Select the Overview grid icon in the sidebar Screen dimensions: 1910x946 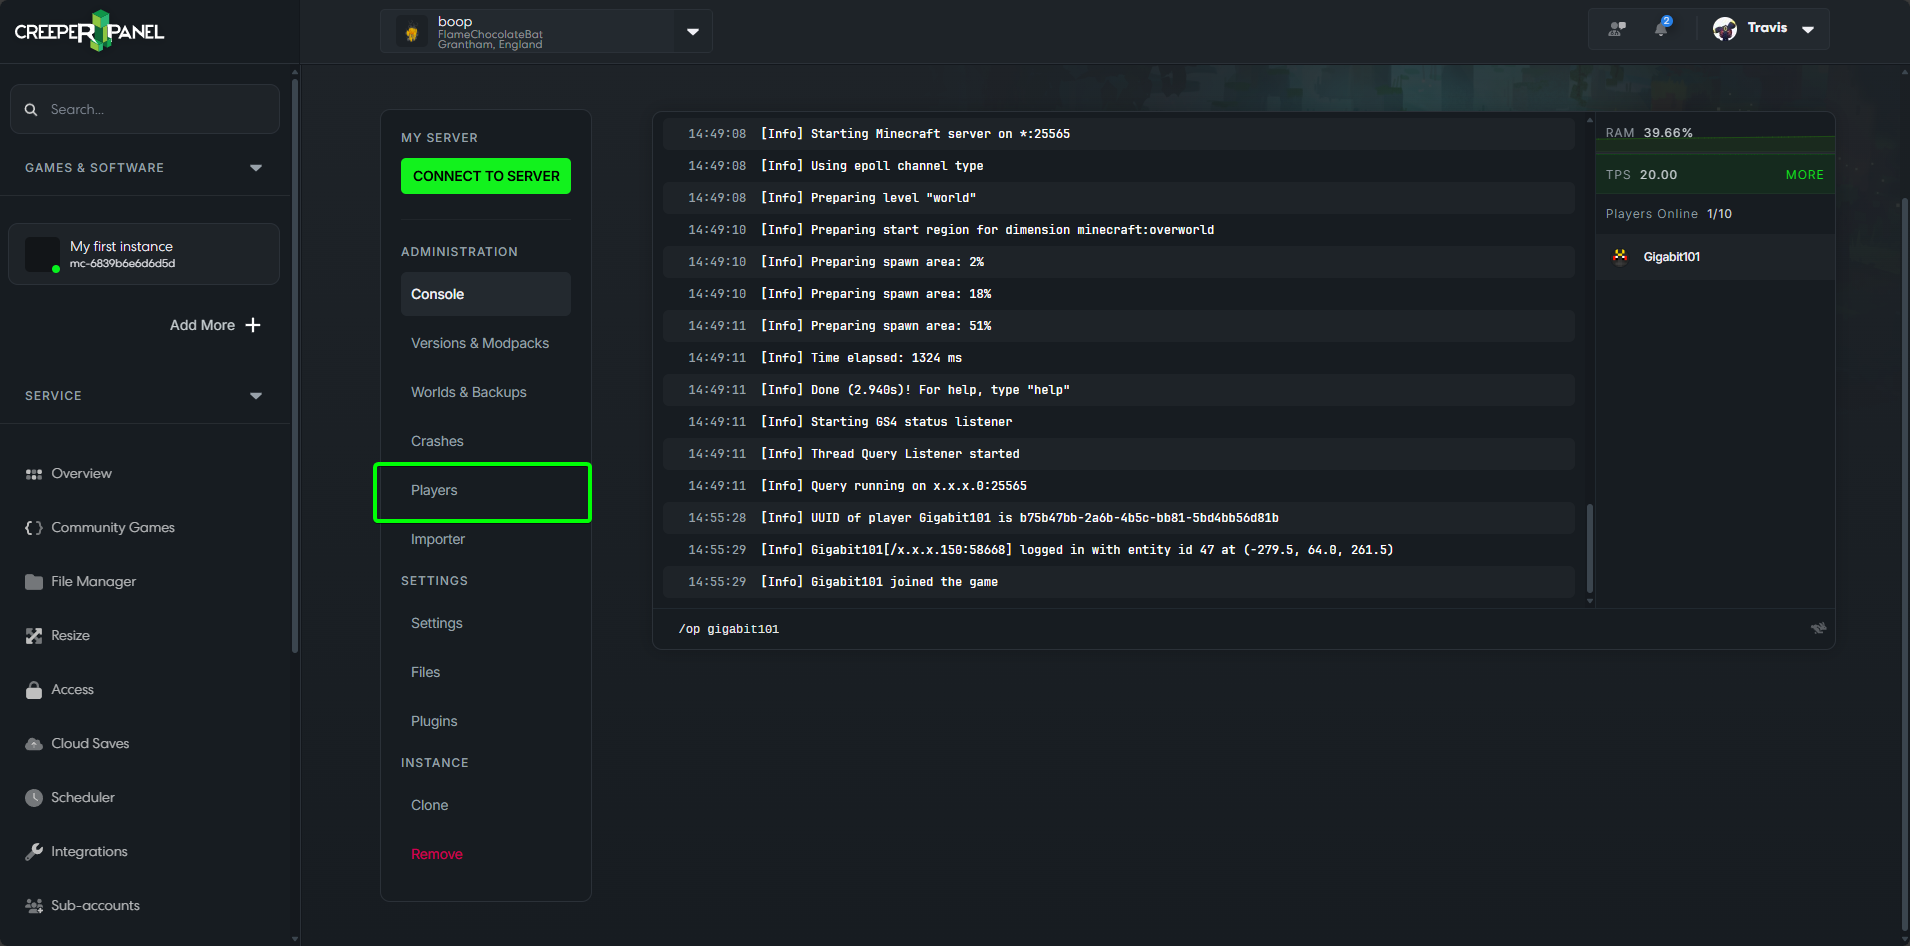point(33,473)
